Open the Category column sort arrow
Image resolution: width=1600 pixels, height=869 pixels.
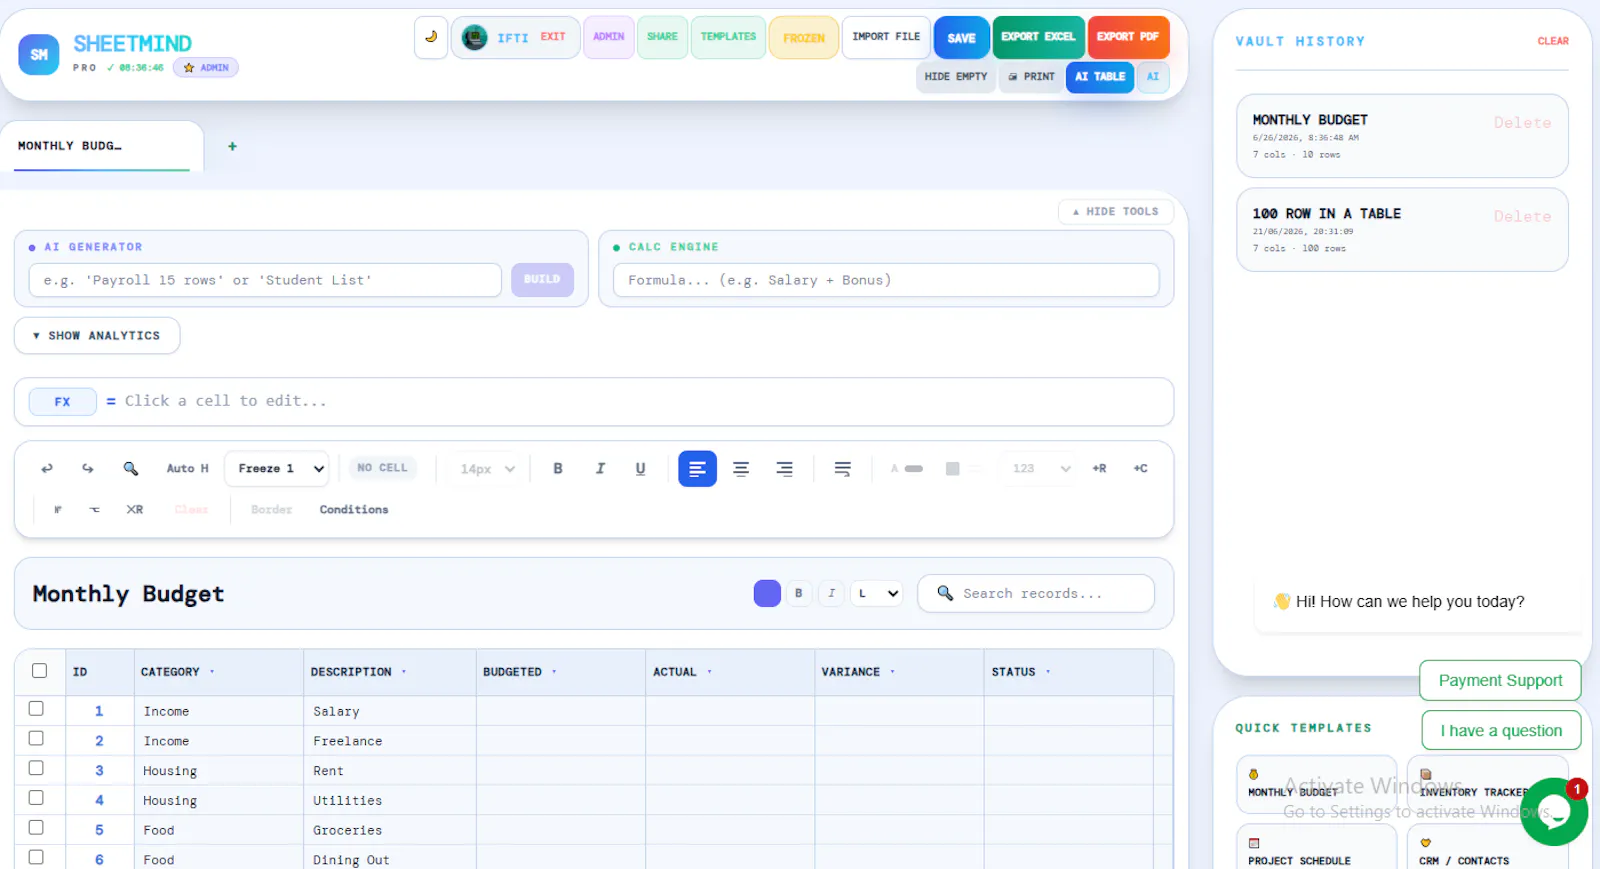click(x=212, y=672)
